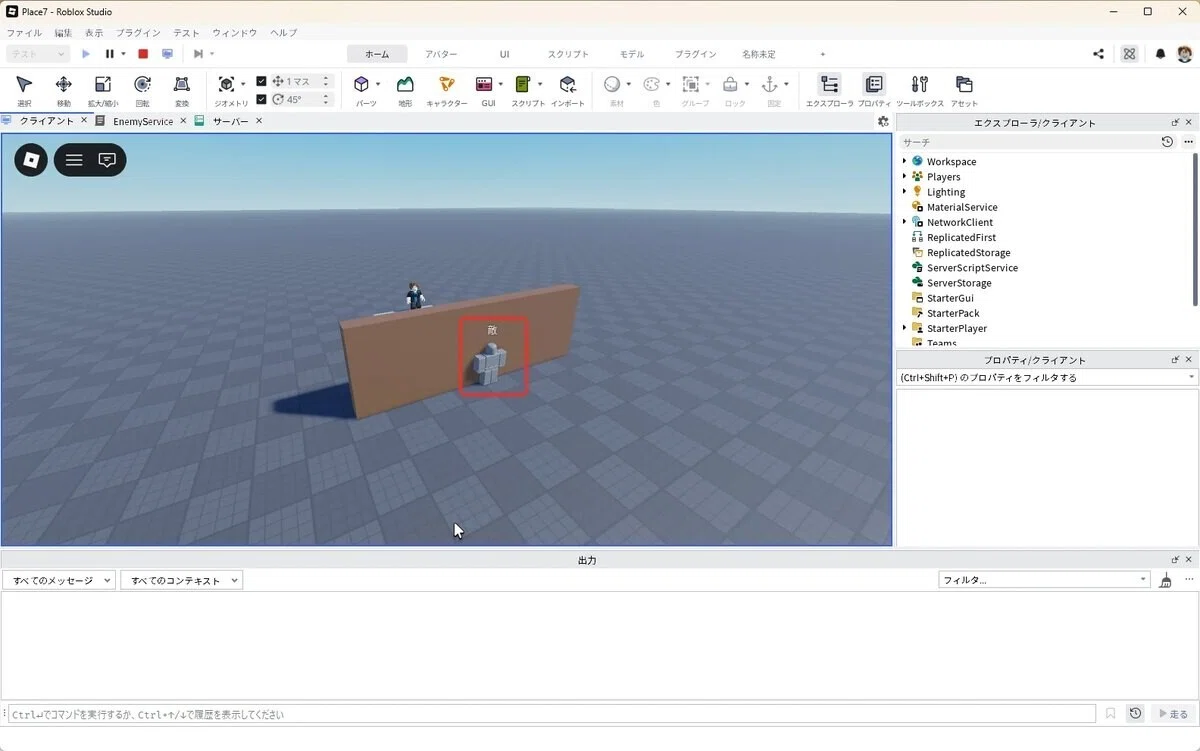Close the EnemyService tab
1200x751 pixels.
[184, 121]
